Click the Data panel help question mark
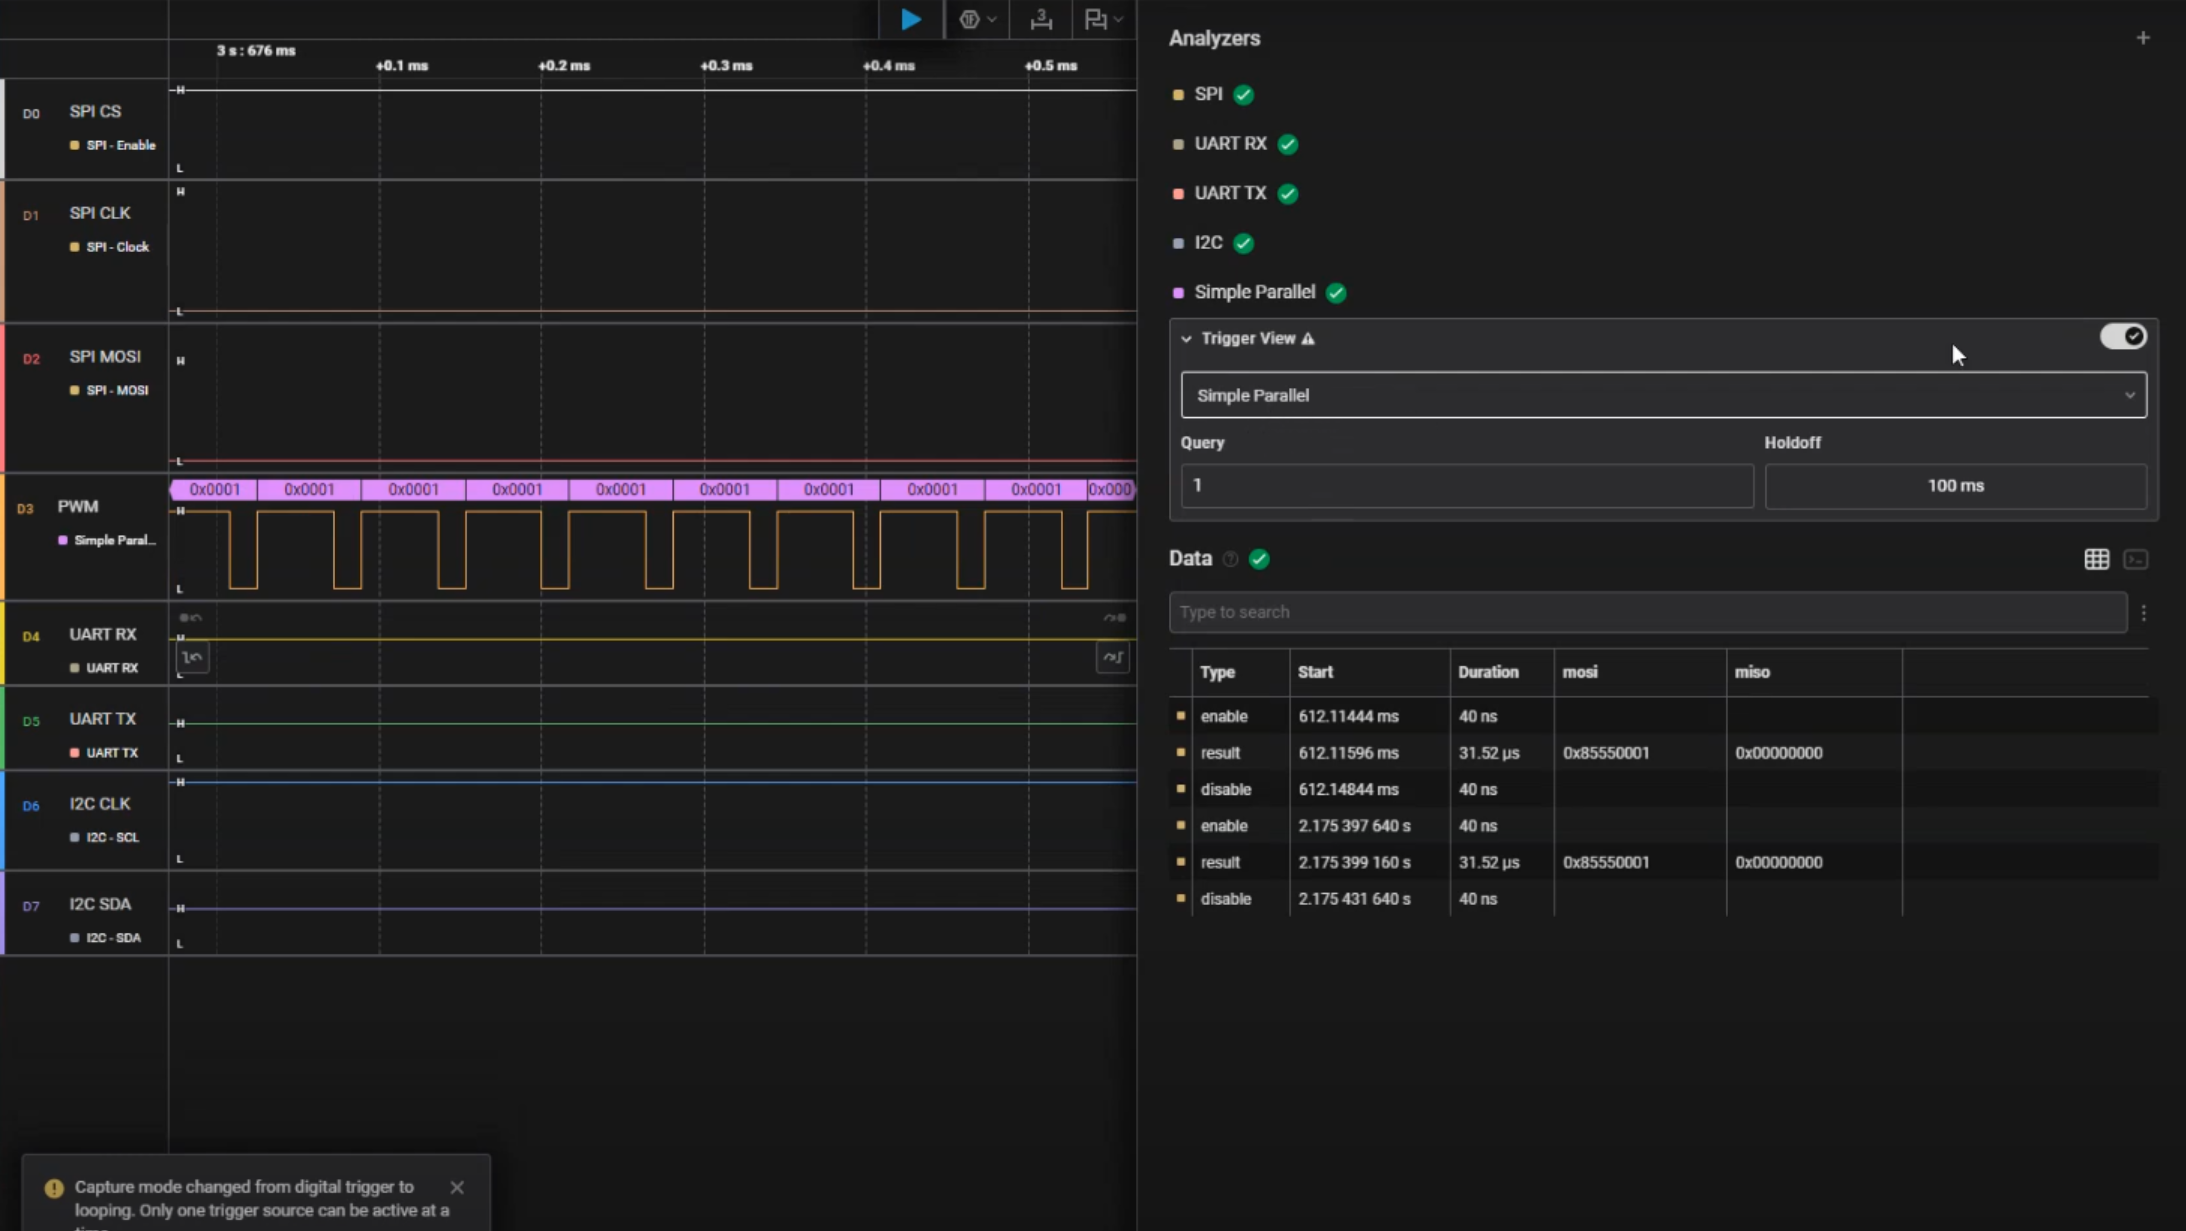 point(1231,559)
